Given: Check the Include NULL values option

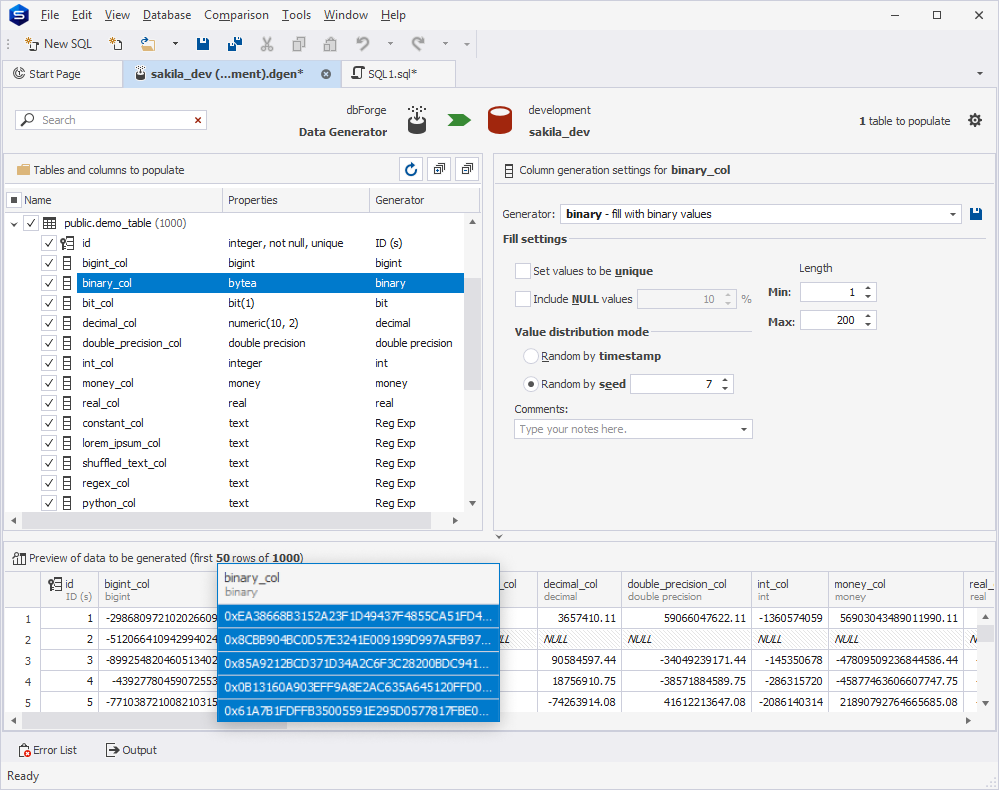Looking at the screenshot, I should point(523,299).
